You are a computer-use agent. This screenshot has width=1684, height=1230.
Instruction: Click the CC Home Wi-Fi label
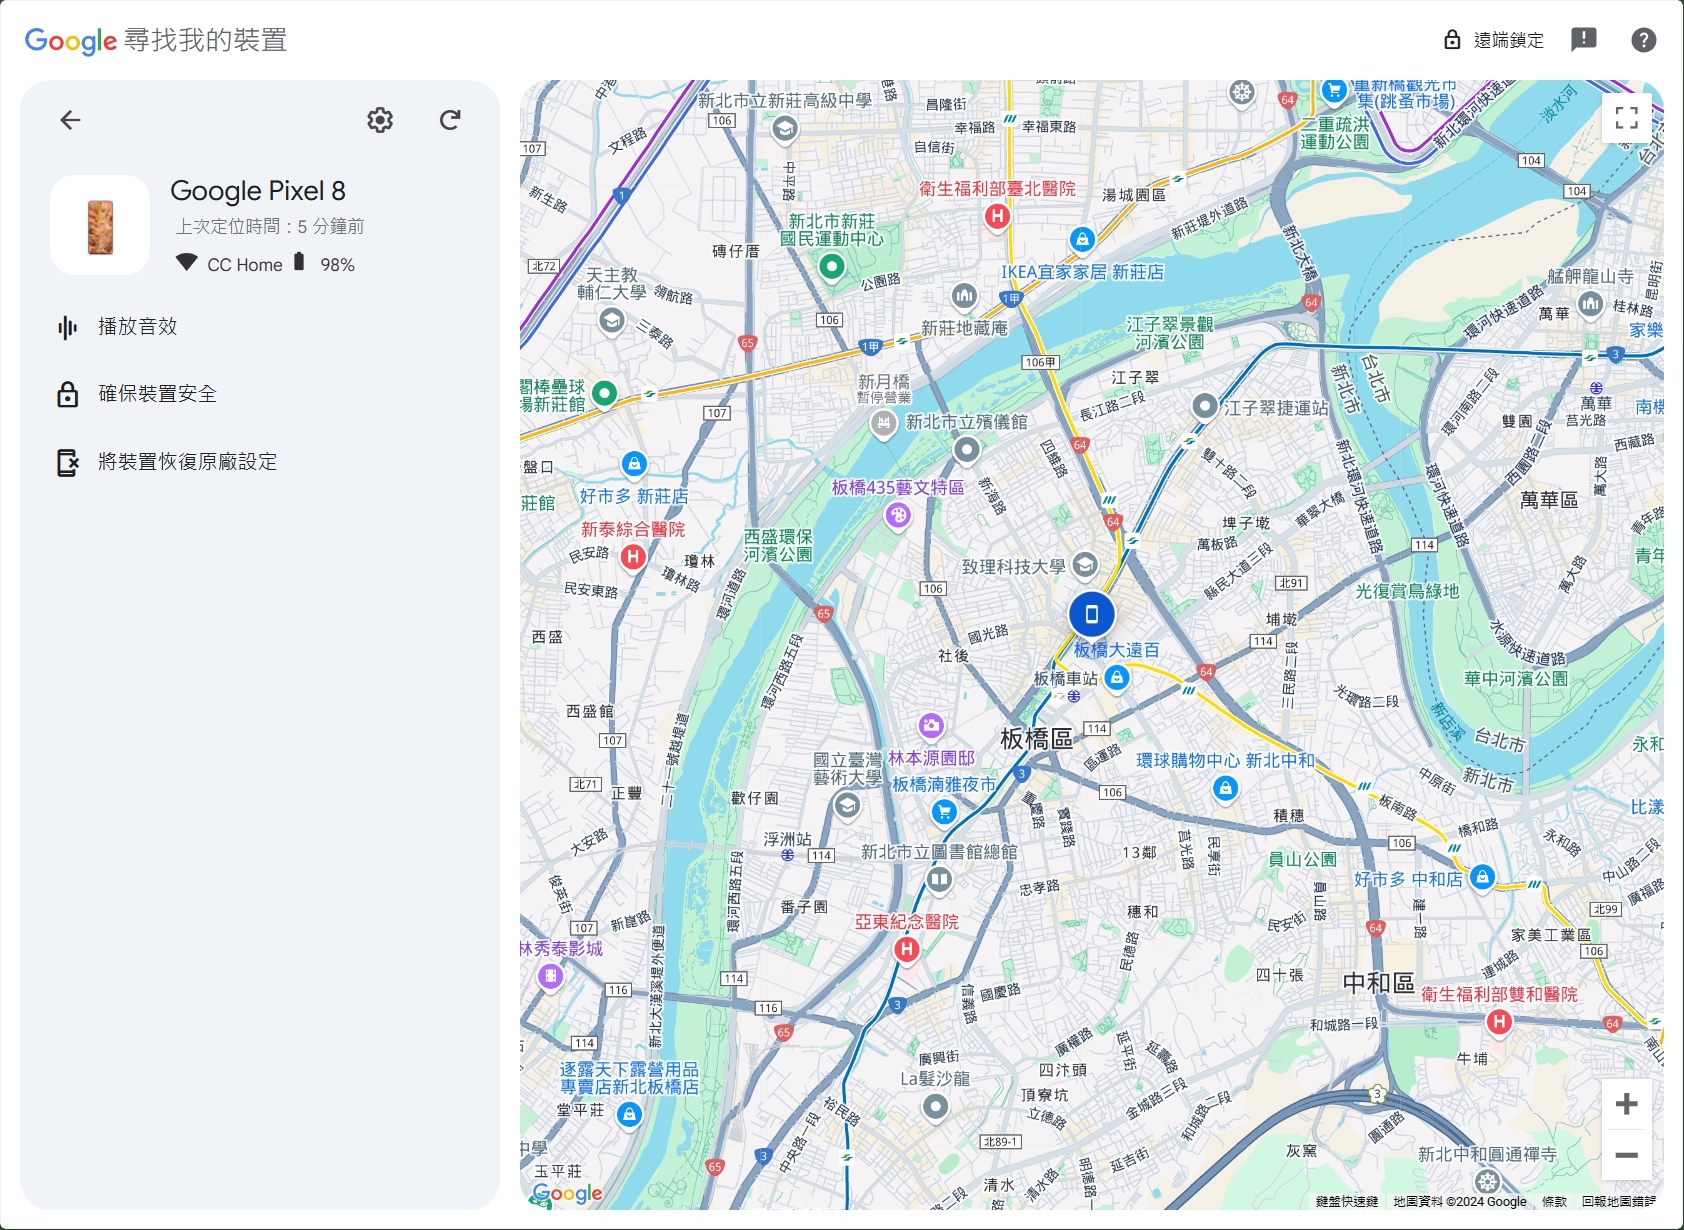(x=245, y=265)
